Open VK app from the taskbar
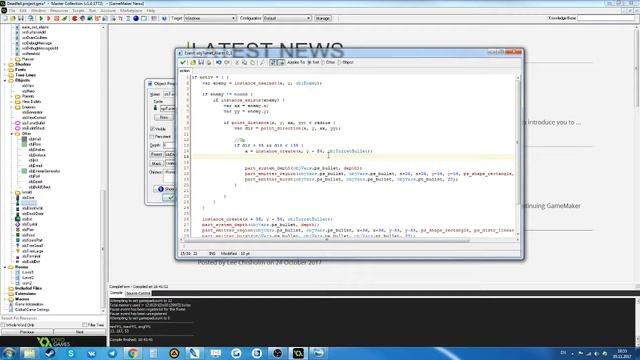 (91, 353)
